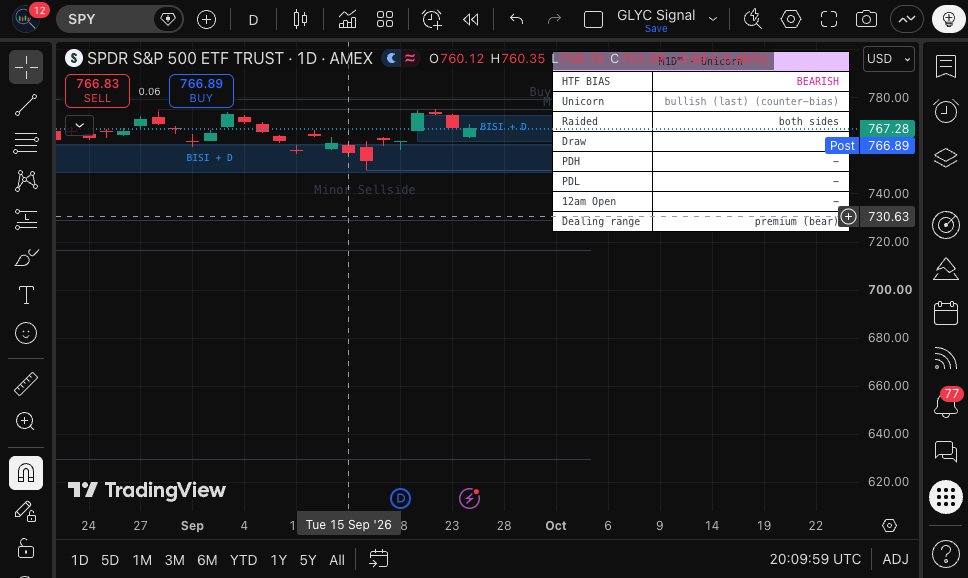Expand the GLYC Signal layout dropdown
The width and height of the screenshot is (968, 578).
[713, 19]
